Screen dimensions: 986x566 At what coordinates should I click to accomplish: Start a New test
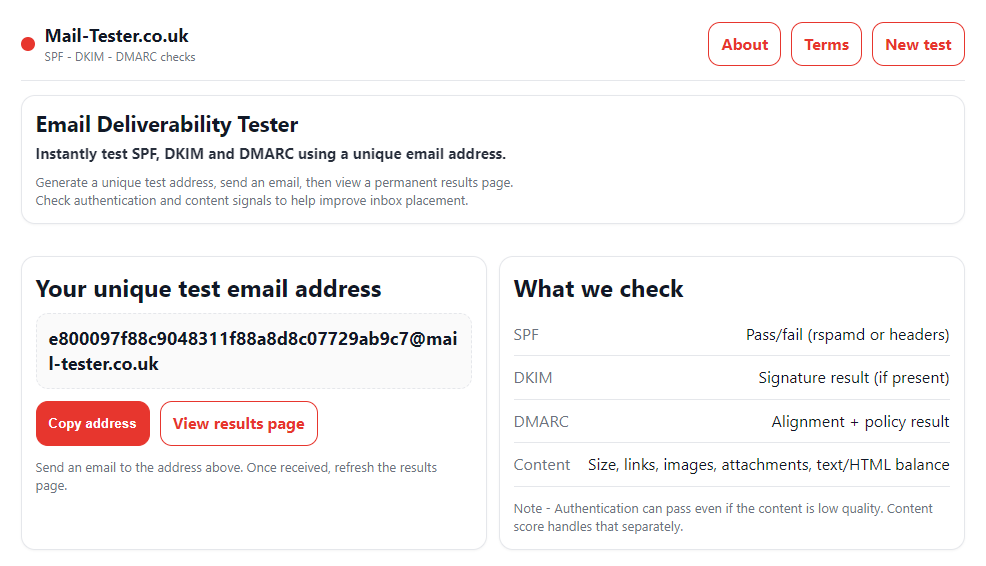point(918,44)
